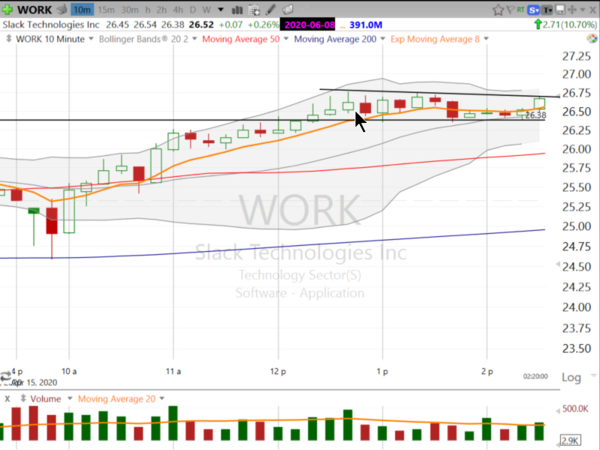Click the +0.26% percent change
600x450 pixels.
pos(263,25)
